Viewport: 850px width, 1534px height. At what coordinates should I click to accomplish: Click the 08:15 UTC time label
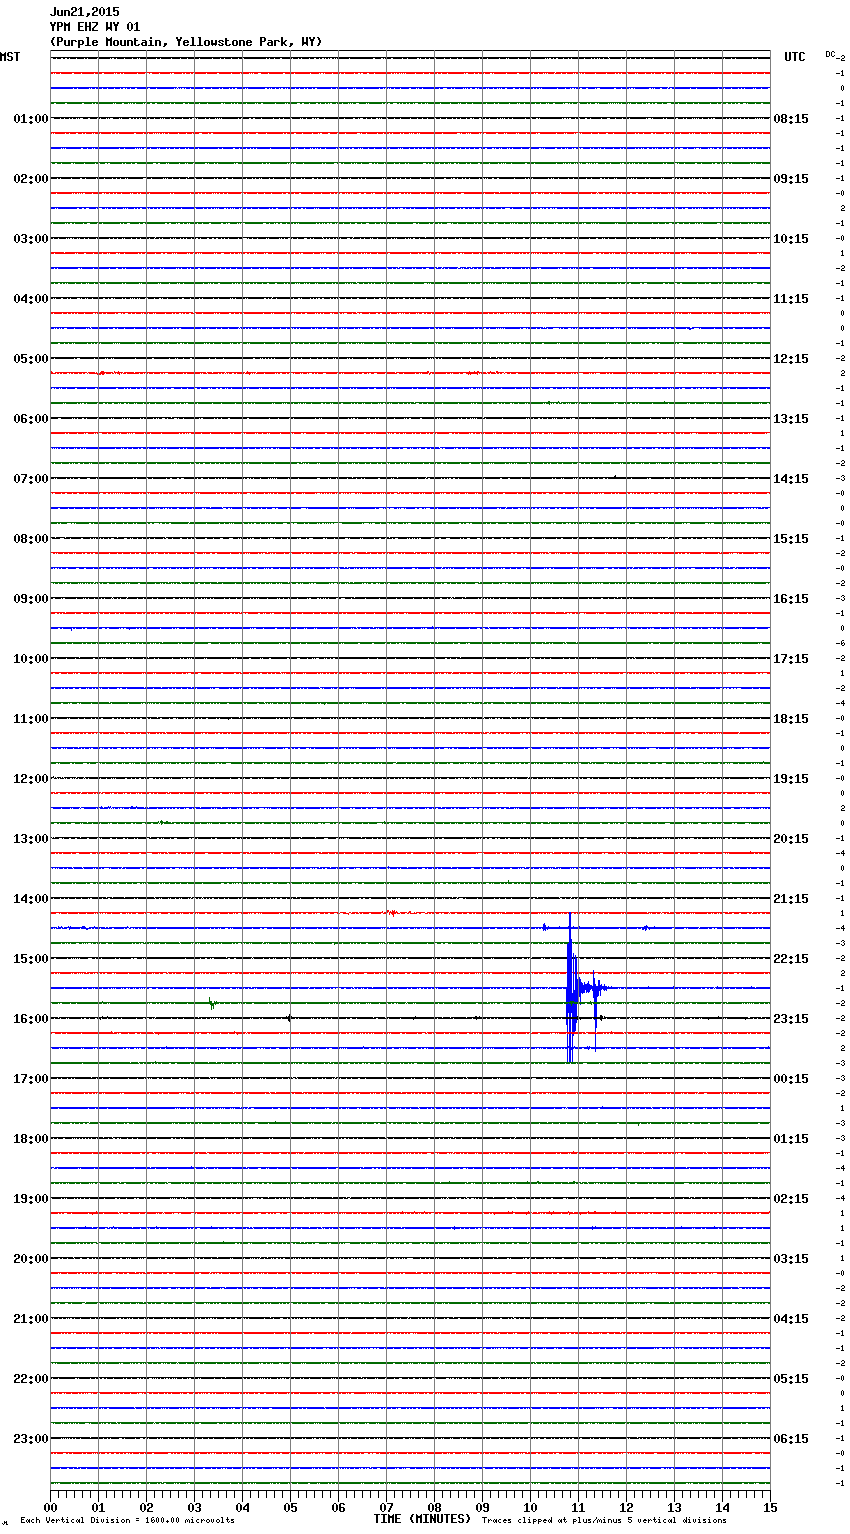[791, 119]
